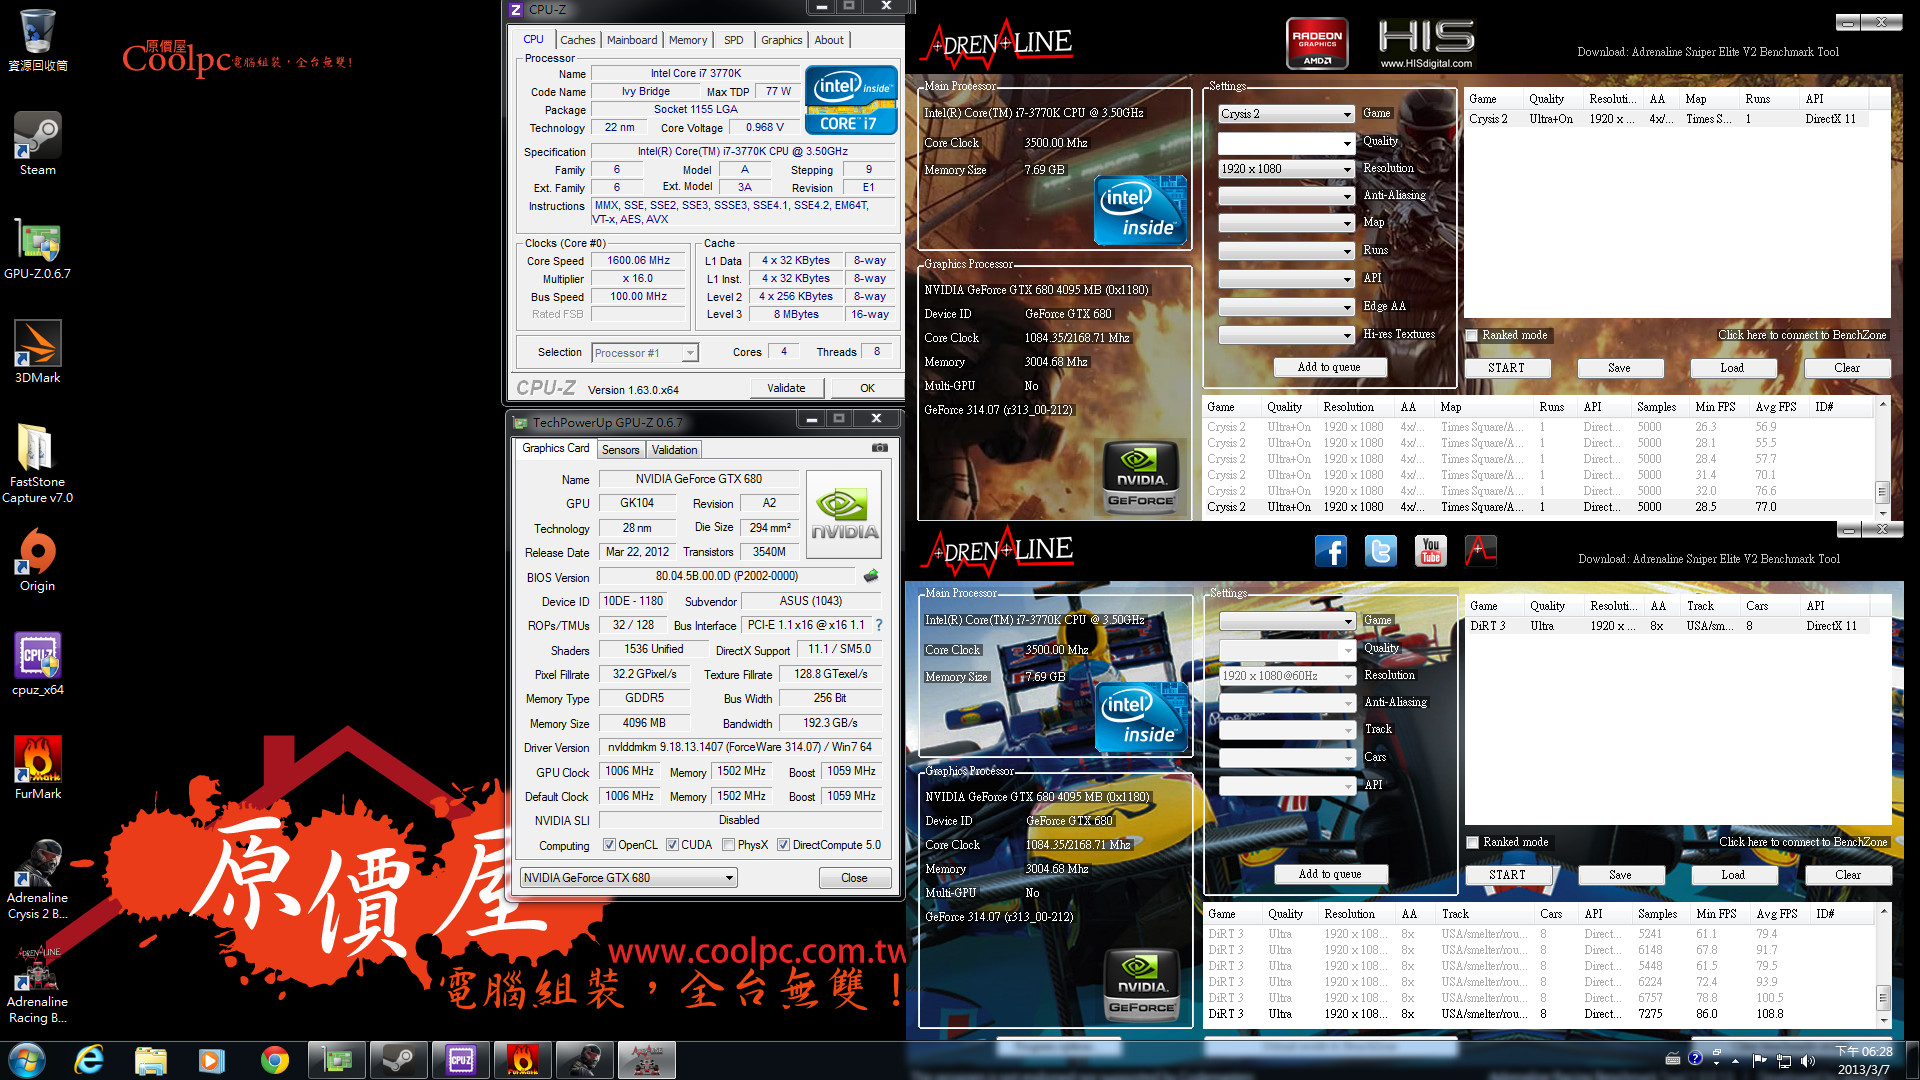Switch to the Memory tab in CPU-Z
1920x1080 pixels.
coord(688,40)
